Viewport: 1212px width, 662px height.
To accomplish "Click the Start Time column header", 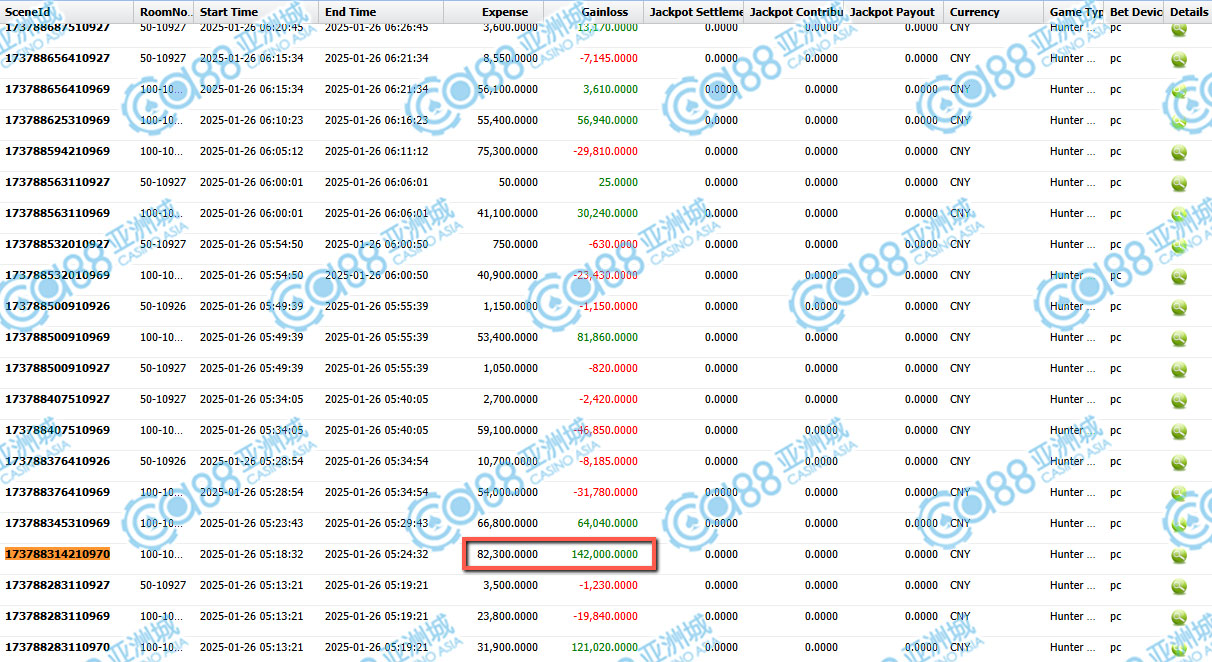I will click(256, 12).
